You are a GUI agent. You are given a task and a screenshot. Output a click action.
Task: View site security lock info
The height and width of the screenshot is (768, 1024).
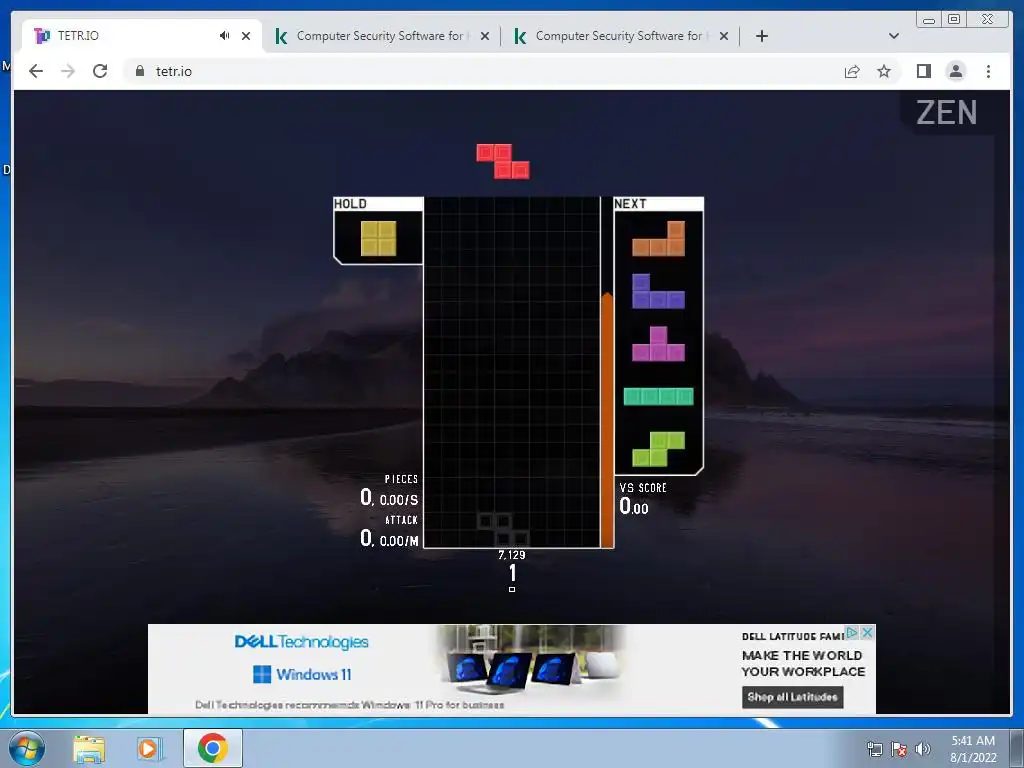140,71
